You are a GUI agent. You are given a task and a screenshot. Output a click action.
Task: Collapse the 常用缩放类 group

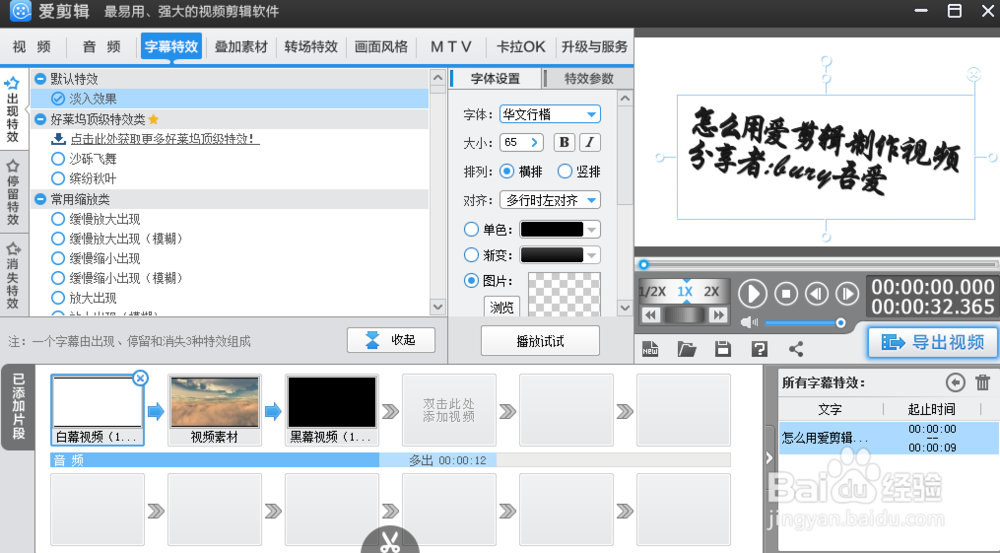pos(40,199)
